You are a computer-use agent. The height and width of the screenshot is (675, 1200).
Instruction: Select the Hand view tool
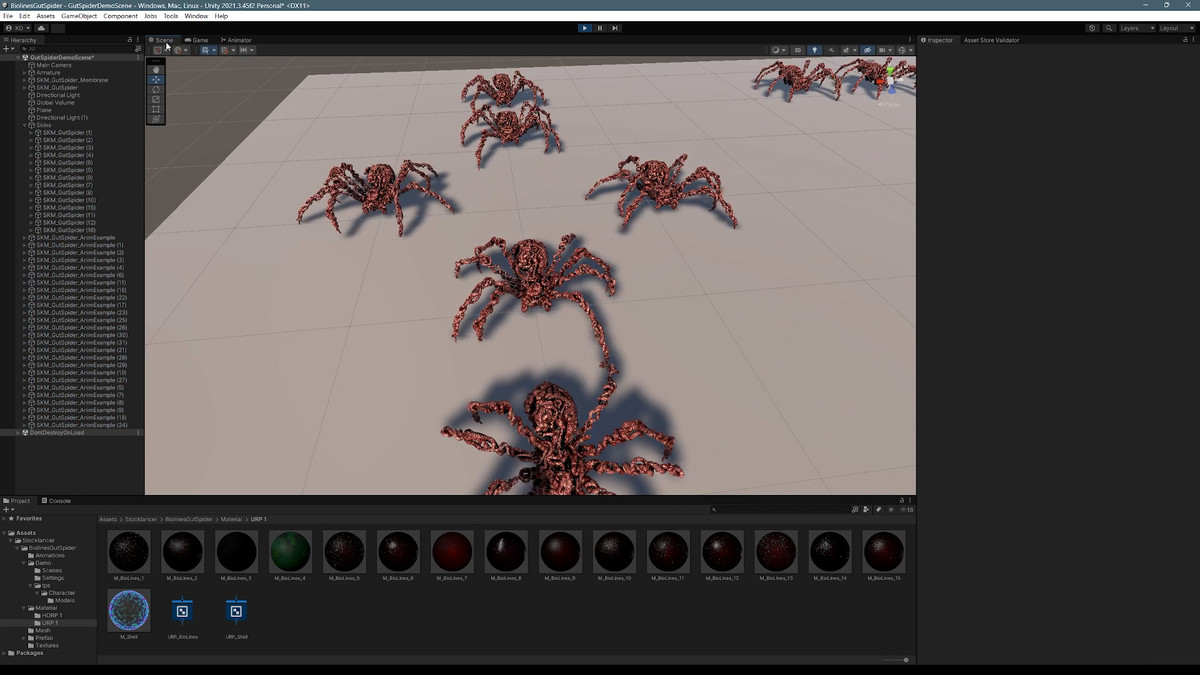[x=156, y=70]
